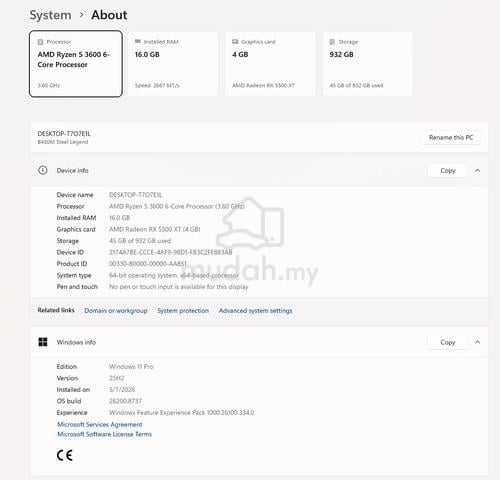Open System protection link
The image size is (500, 480).
[x=183, y=311]
